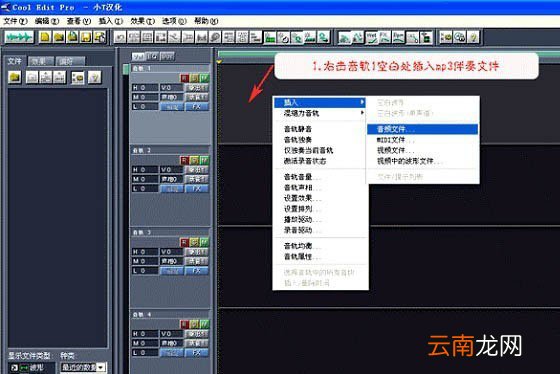The height and width of the screenshot is (374, 560).
Task: Click the yellow options icon in file panel
Action: (x=78, y=77)
